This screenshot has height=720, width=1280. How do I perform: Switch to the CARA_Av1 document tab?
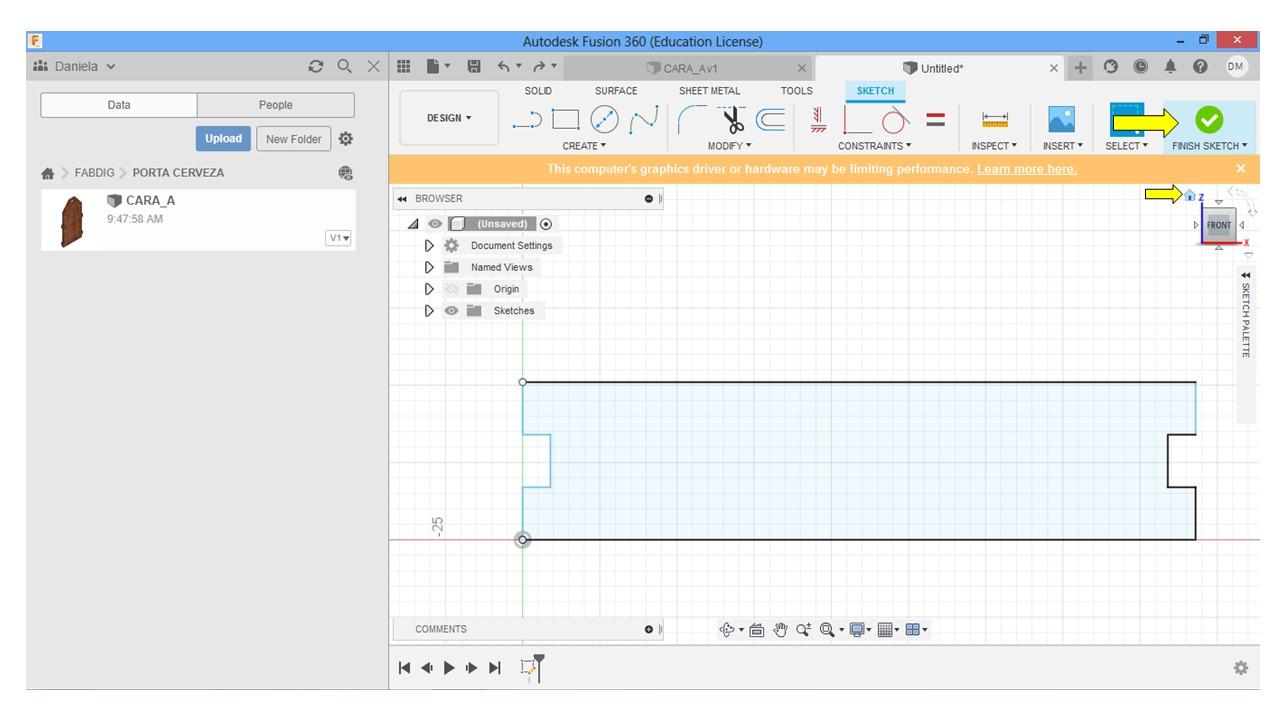coord(690,68)
